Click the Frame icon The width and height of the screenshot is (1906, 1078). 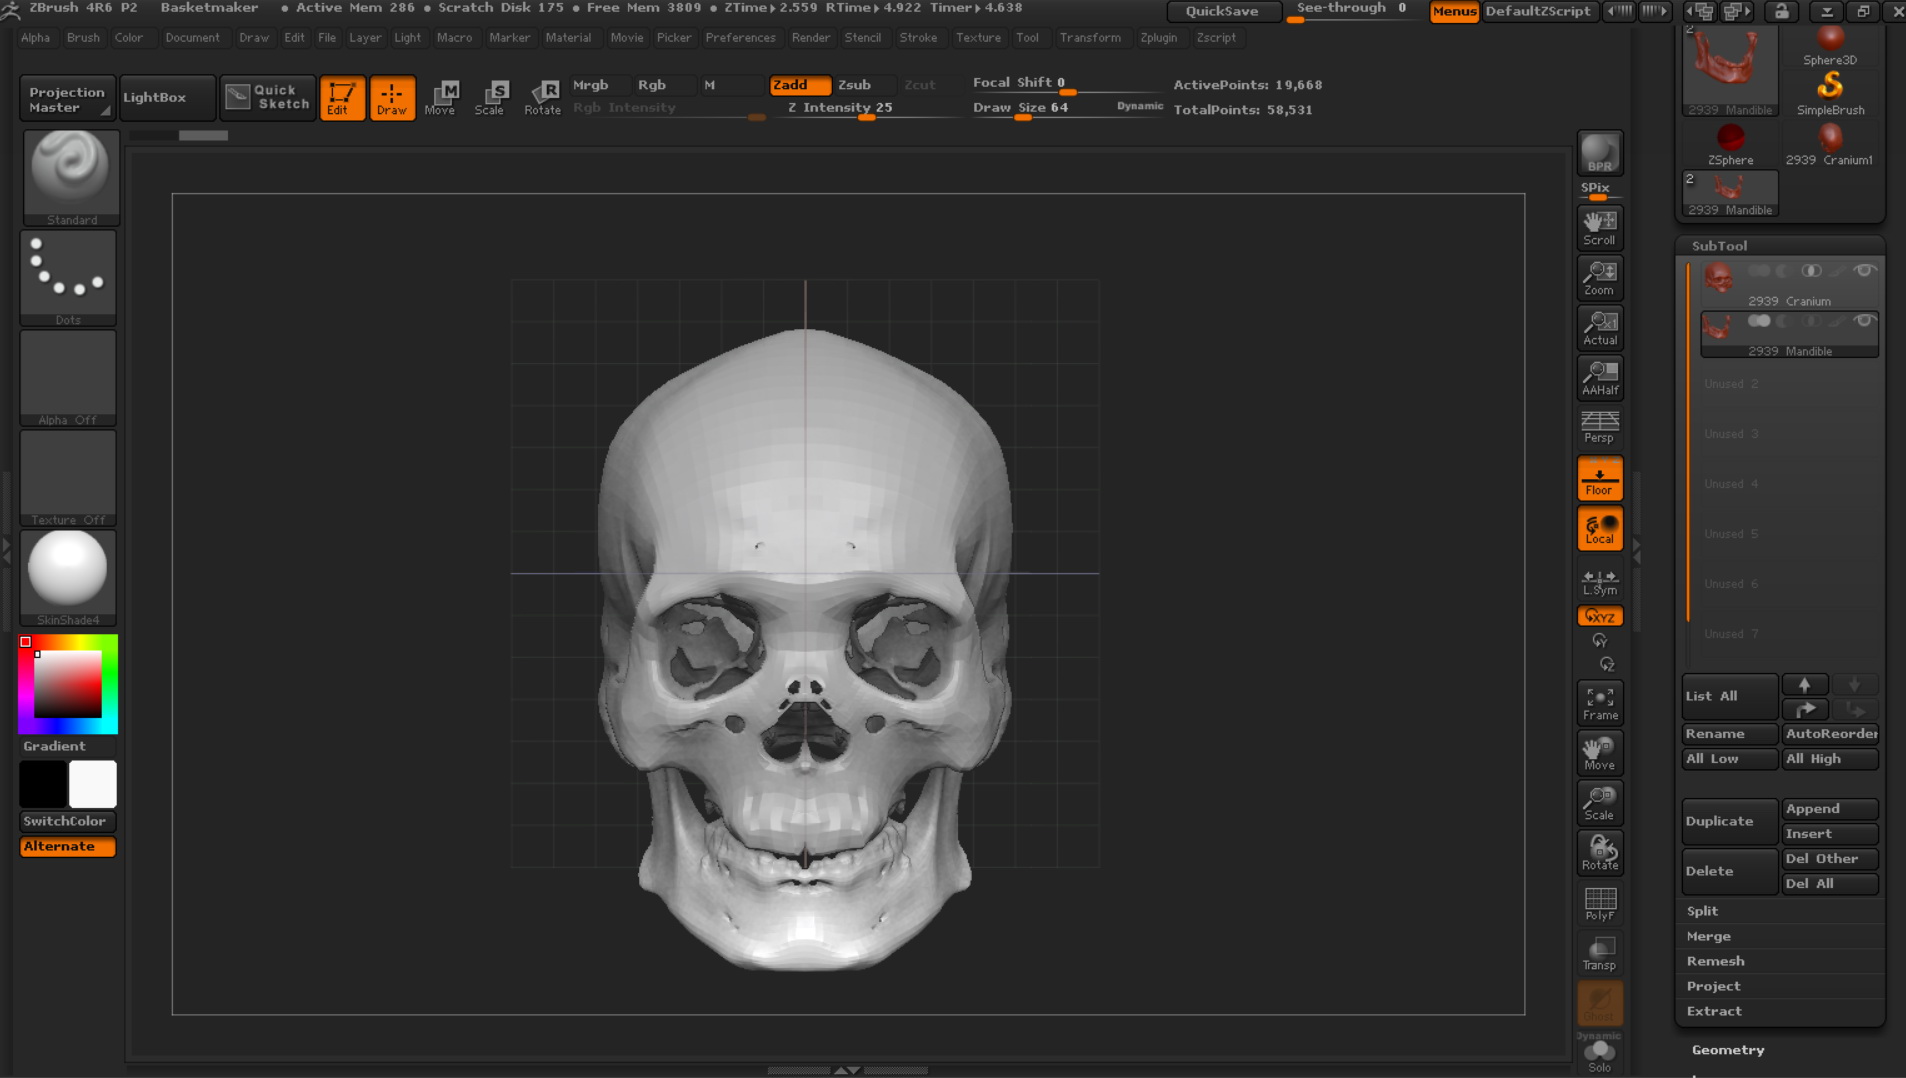tap(1599, 702)
